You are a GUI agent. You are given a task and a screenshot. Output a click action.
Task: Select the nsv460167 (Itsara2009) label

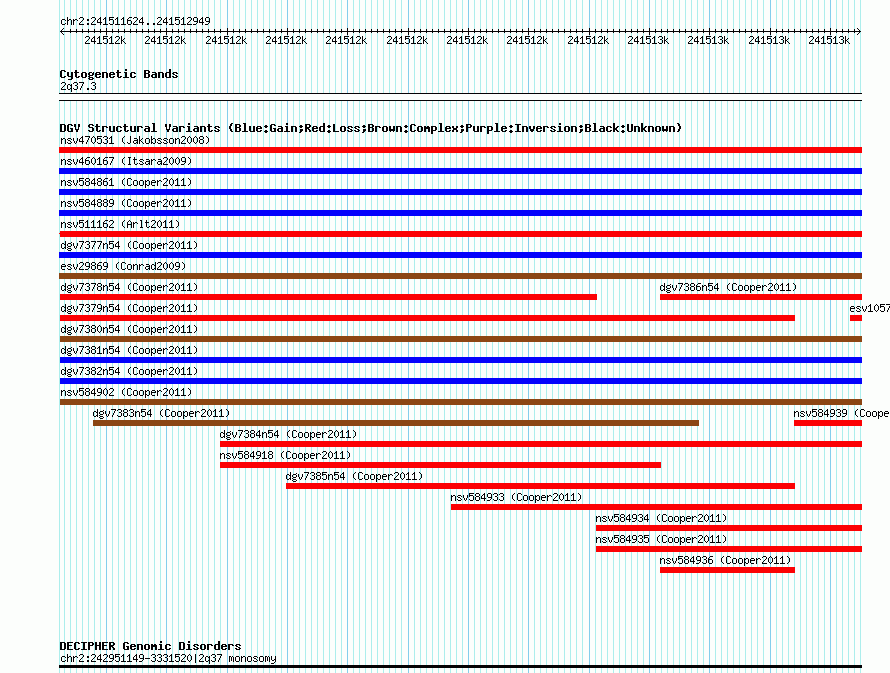coord(126,161)
